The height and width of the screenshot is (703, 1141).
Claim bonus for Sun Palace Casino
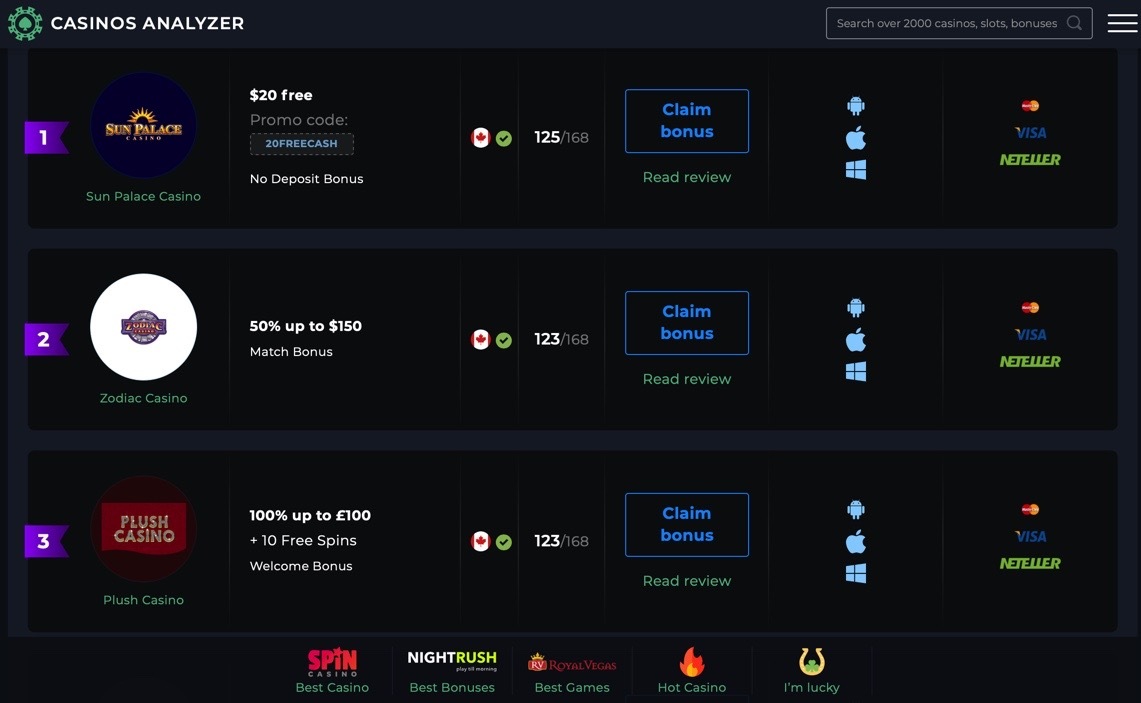coord(687,121)
